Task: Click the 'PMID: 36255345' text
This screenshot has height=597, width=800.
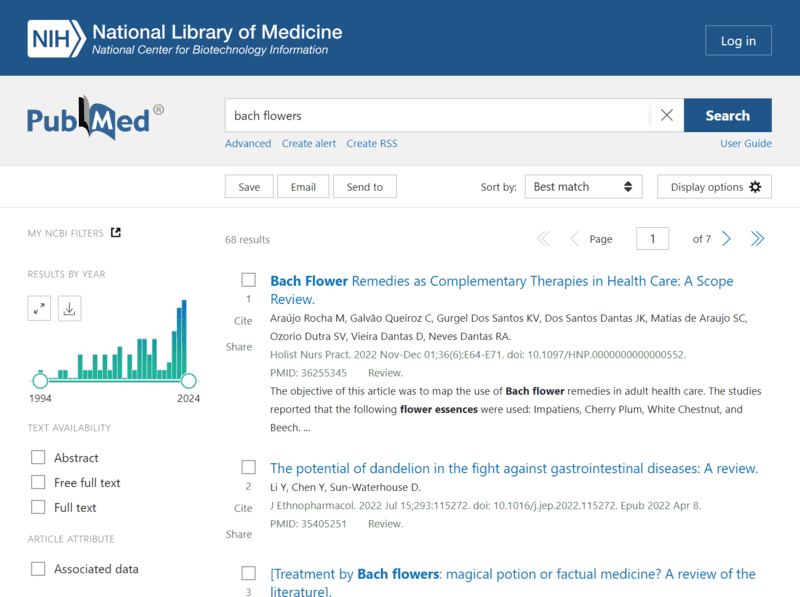Action: (308, 373)
